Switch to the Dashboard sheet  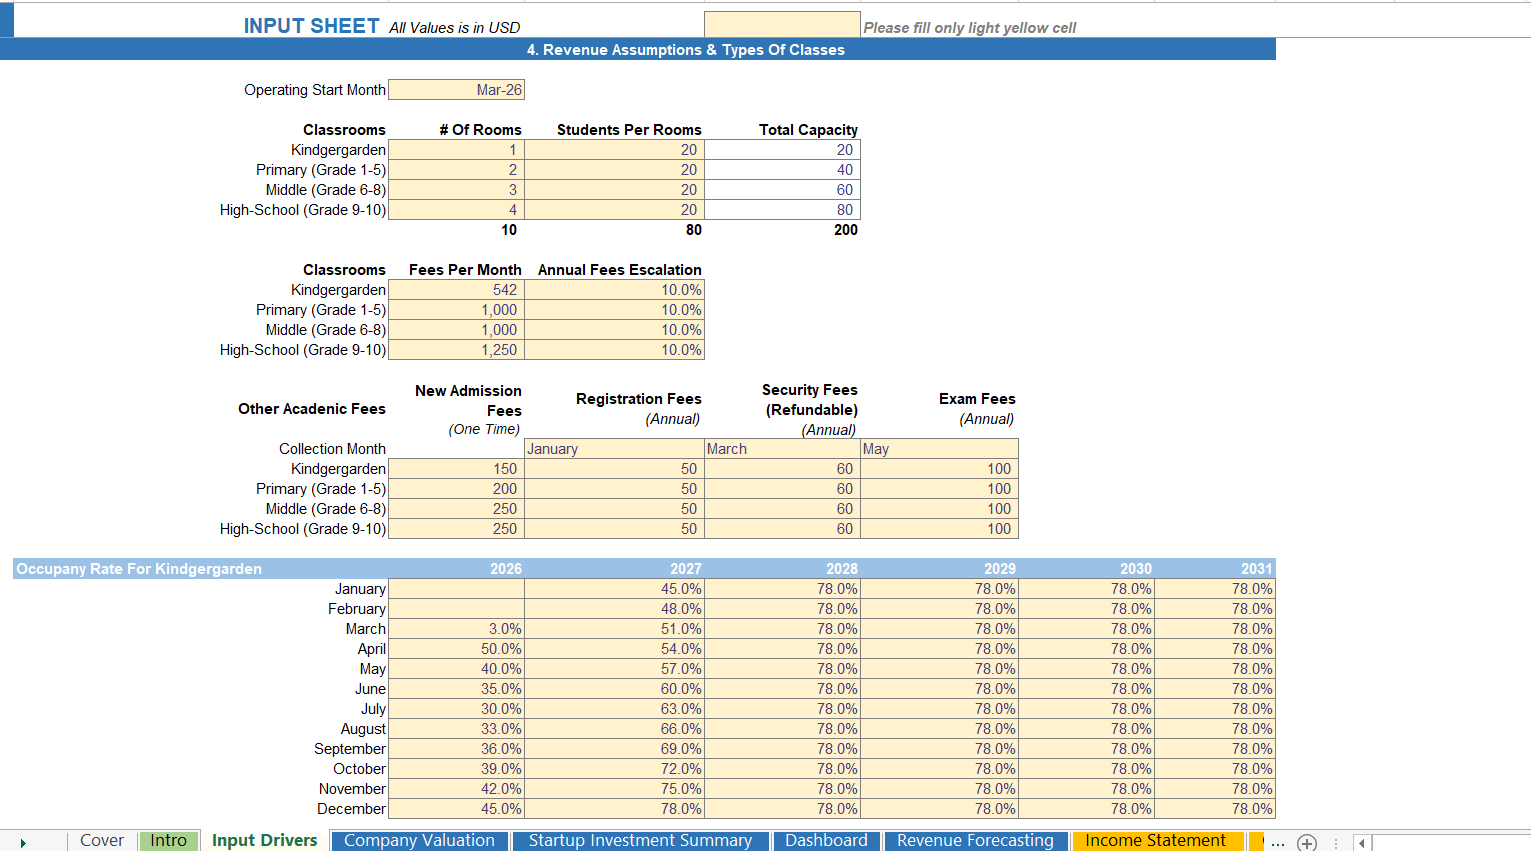(826, 840)
